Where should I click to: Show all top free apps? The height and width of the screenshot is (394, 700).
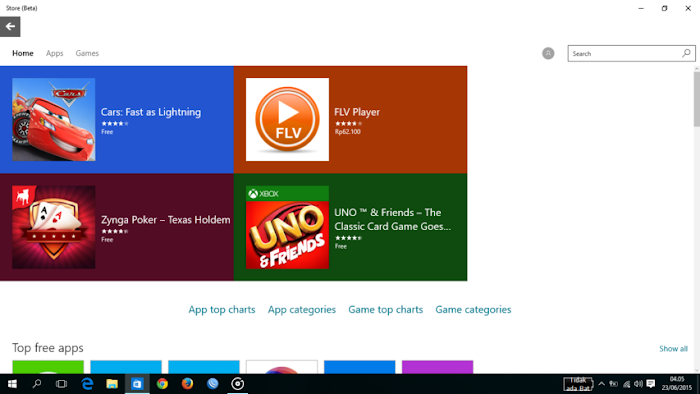click(673, 348)
